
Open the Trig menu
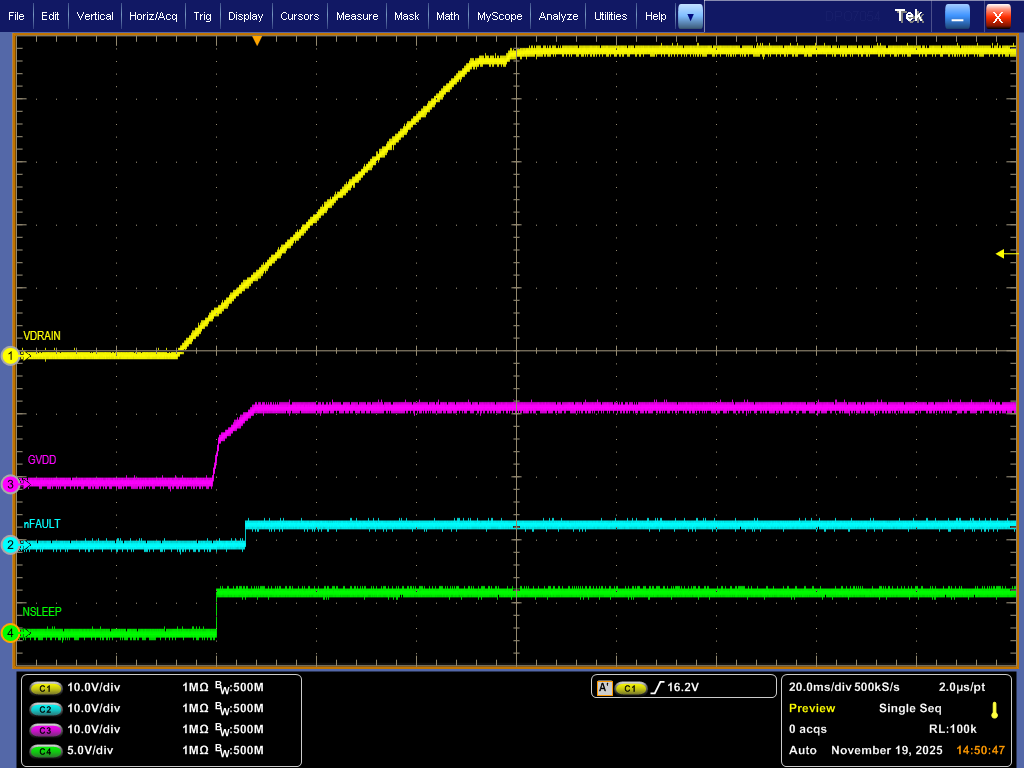203,16
